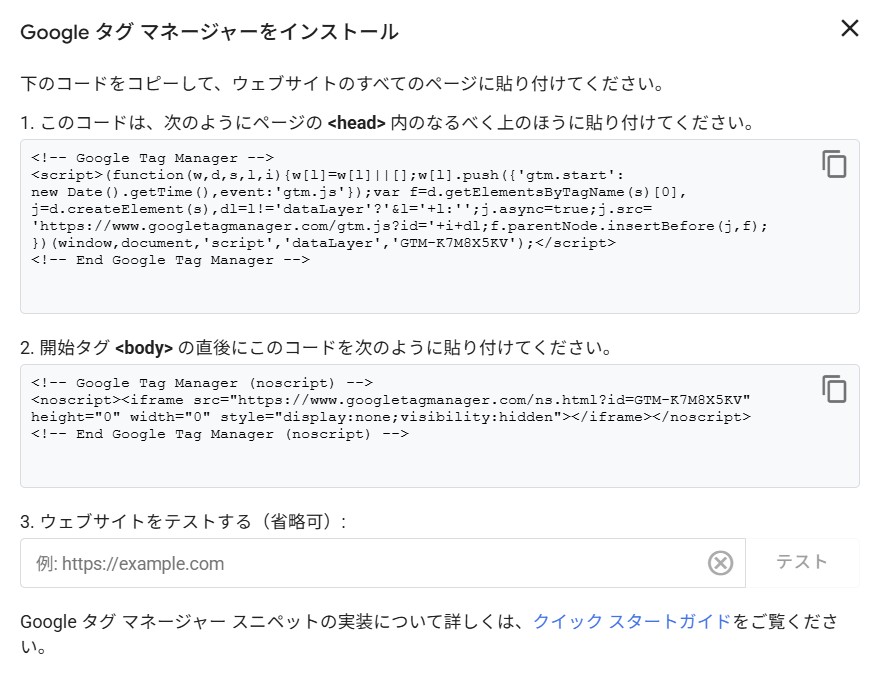The width and height of the screenshot is (886, 682).
Task: Close the Tag Manager install dialog
Action: click(x=850, y=28)
